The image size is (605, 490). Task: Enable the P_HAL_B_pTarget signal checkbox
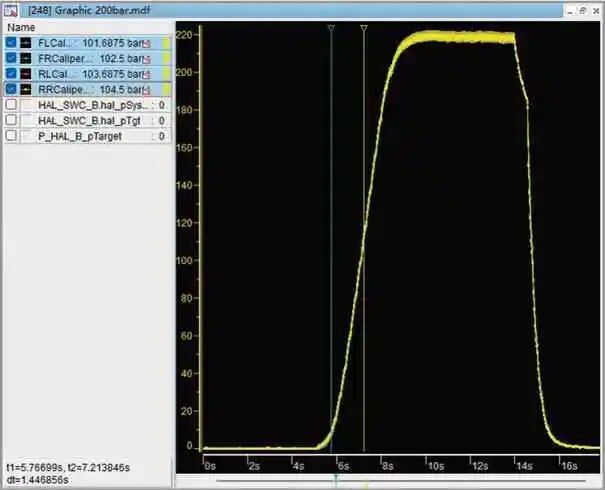pos(12,135)
